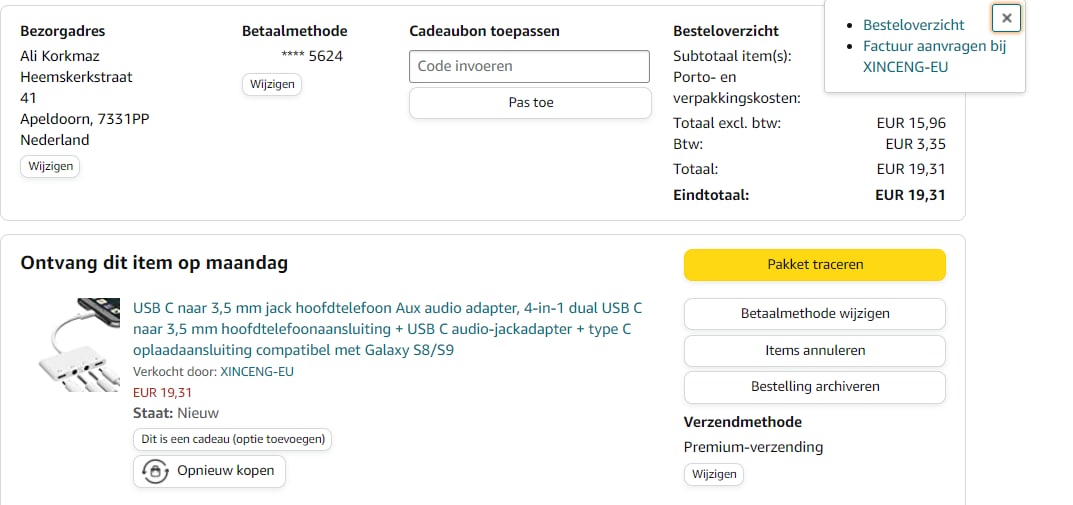Open the adapter product thumbnail image
This screenshot has width=1073, height=505.
click(x=81, y=343)
